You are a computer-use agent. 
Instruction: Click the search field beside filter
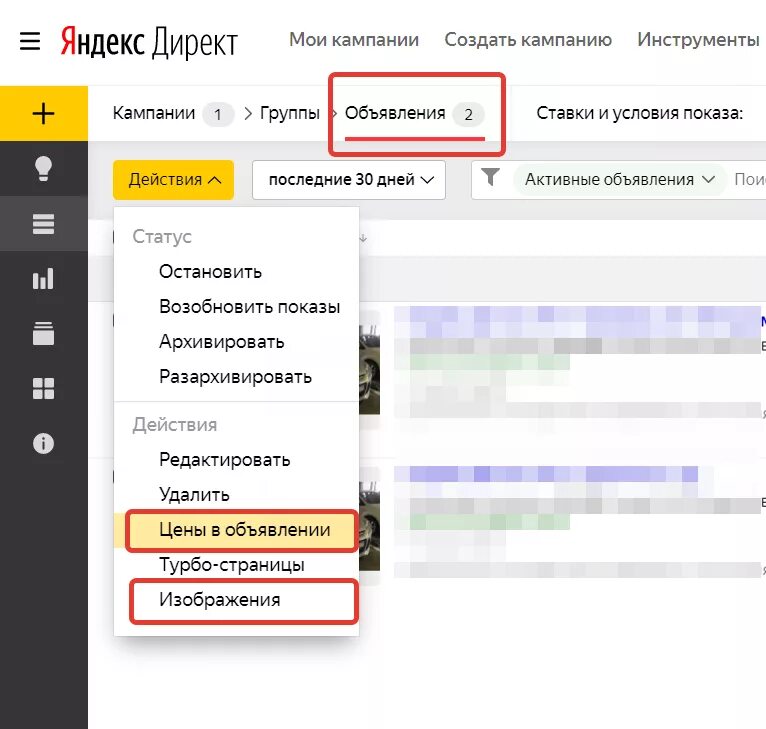tap(749, 180)
